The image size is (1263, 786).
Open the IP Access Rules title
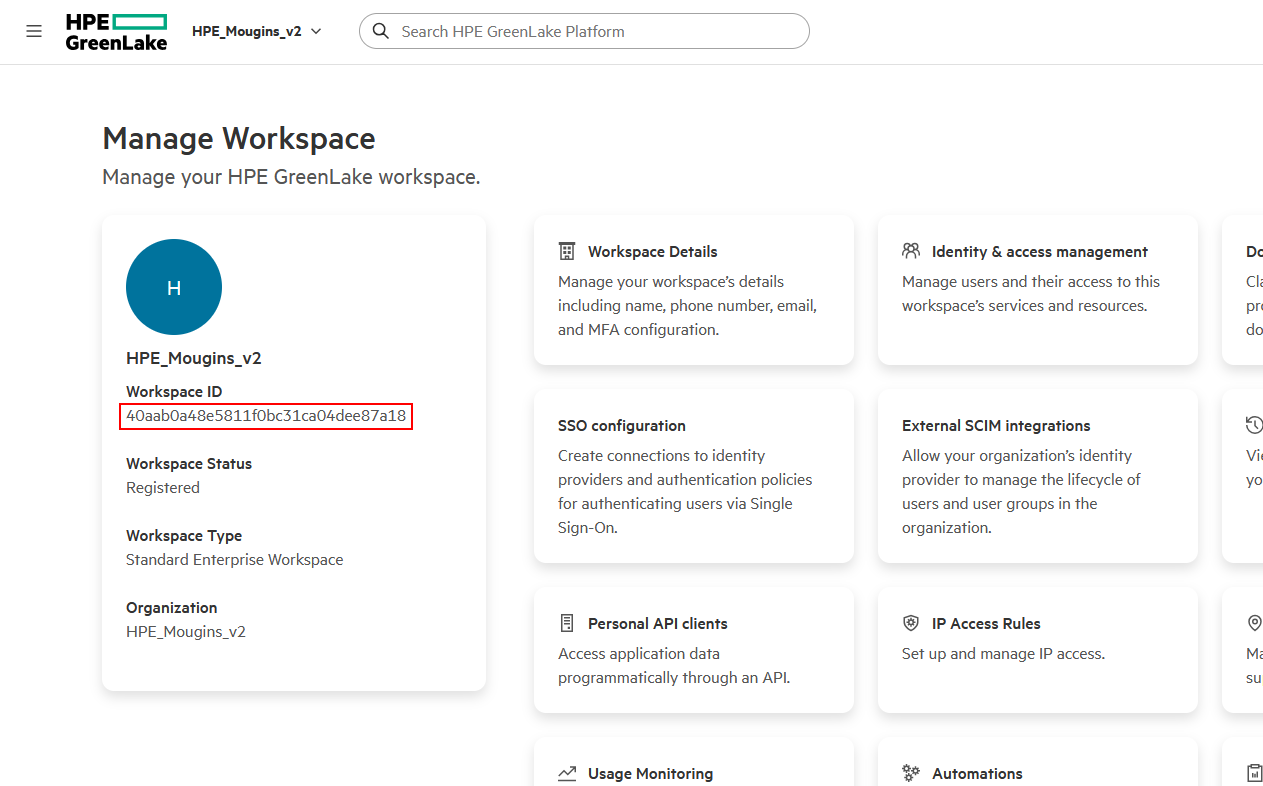[x=986, y=623]
